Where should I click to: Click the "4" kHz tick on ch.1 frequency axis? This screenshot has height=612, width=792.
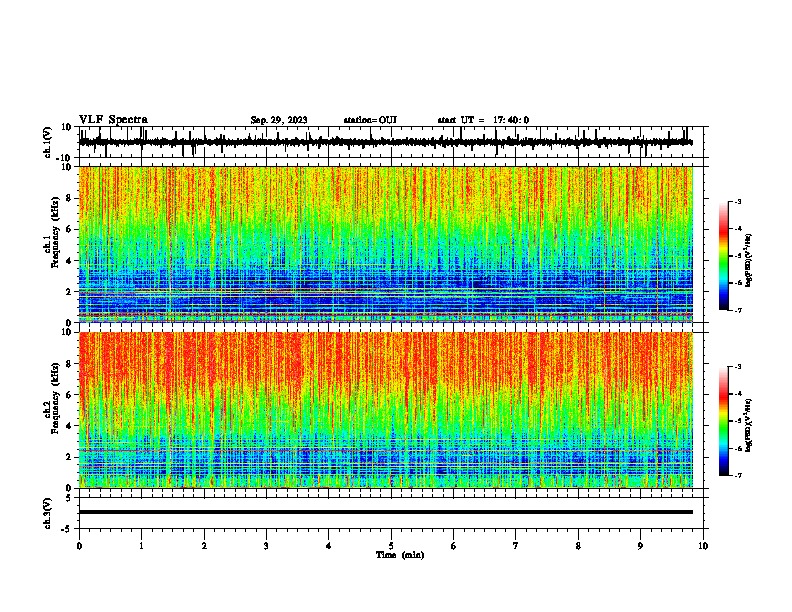(x=69, y=261)
